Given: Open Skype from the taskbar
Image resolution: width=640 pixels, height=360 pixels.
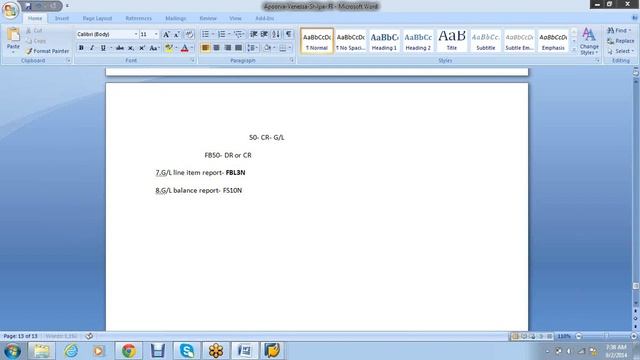Looking at the screenshot, I should pos(187,351).
